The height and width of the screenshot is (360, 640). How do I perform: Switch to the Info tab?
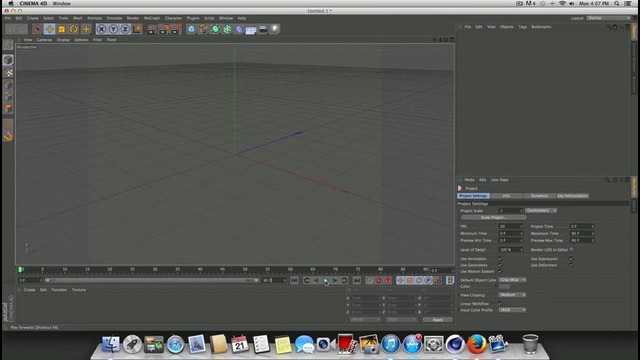point(506,196)
